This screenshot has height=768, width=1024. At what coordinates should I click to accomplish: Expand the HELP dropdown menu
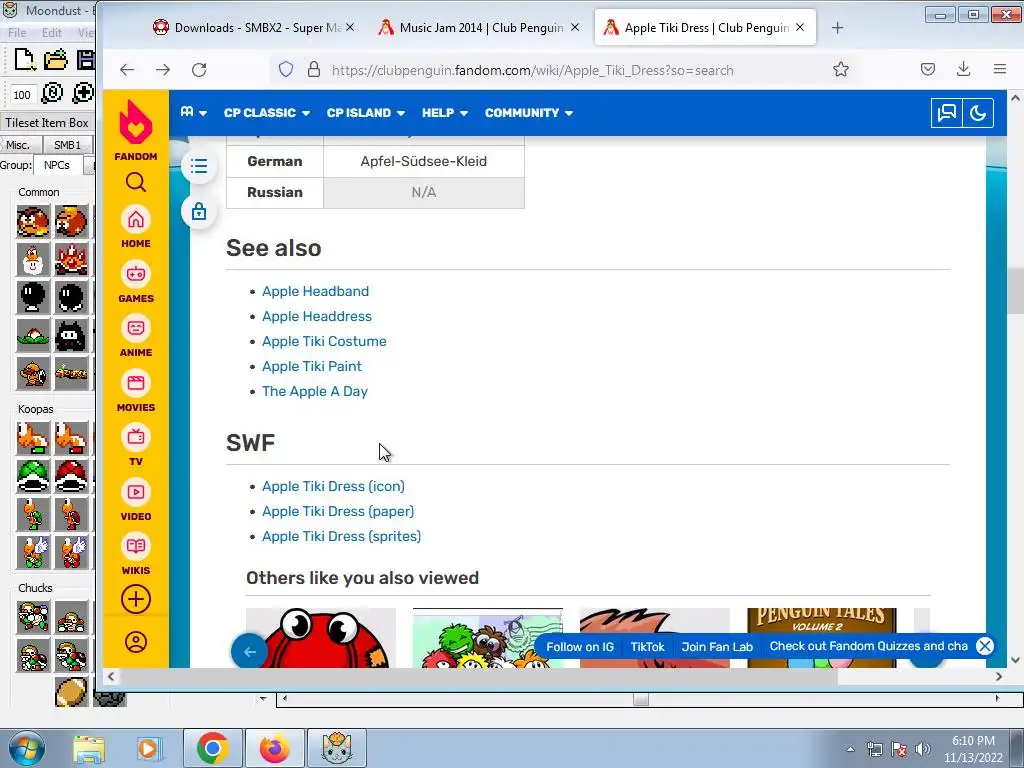click(x=445, y=113)
